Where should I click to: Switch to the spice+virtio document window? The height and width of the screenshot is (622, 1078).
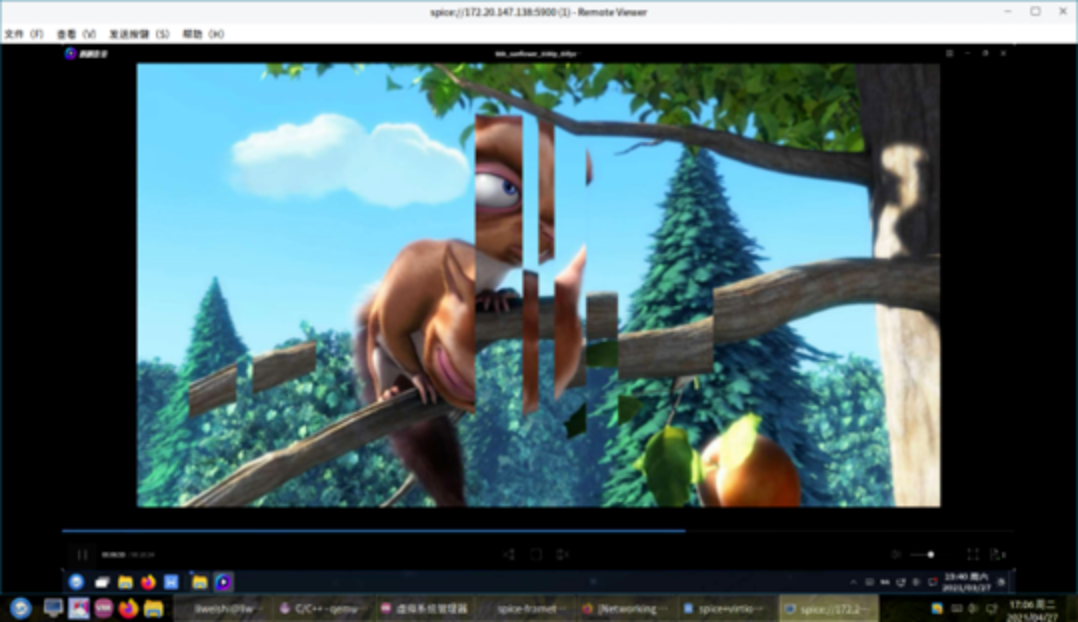pyautogui.click(x=727, y=608)
